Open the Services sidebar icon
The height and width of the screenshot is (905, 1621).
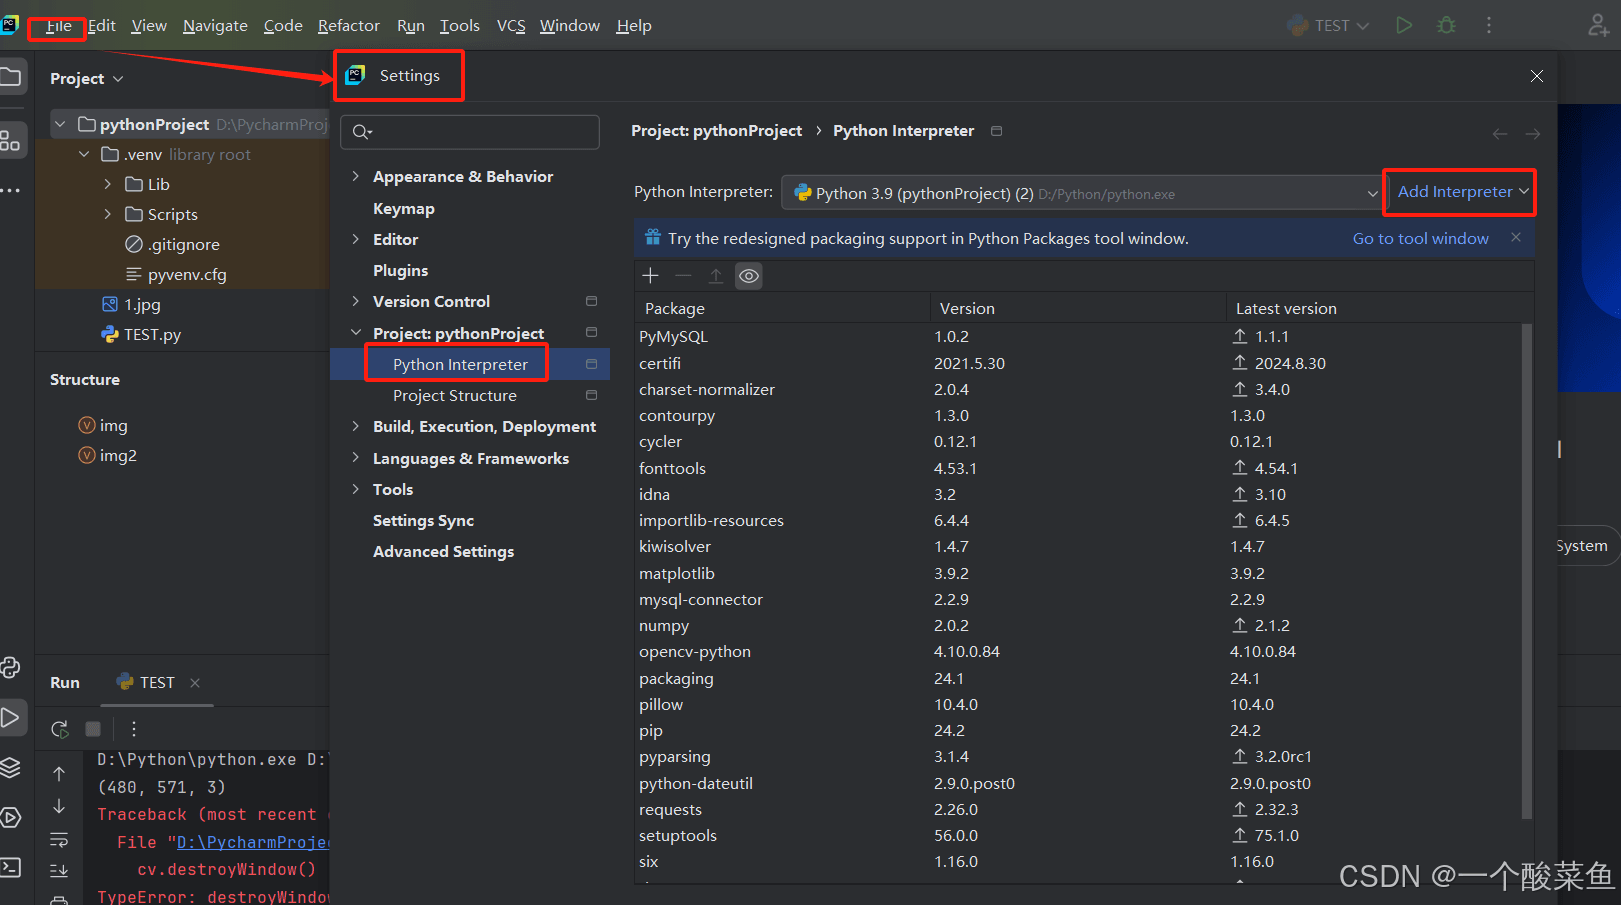click(10, 817)
